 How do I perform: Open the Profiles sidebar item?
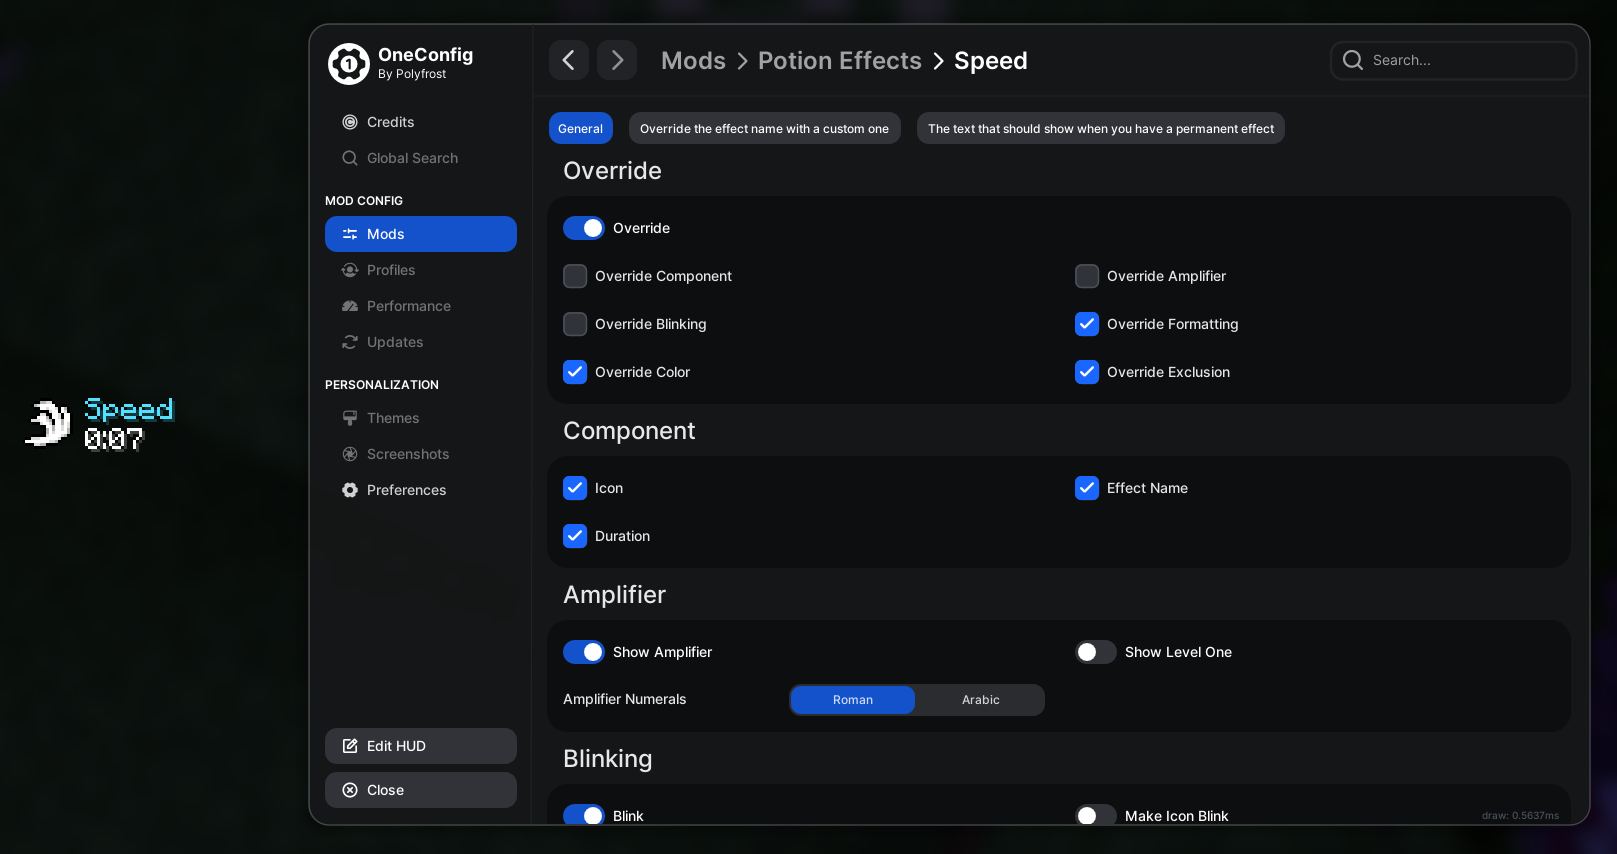pos(421,270)
